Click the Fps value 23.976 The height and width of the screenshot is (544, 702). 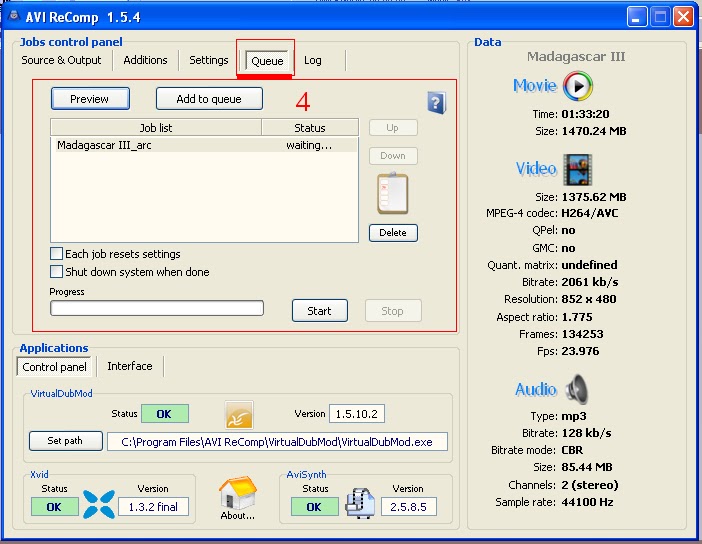(581, 351)
